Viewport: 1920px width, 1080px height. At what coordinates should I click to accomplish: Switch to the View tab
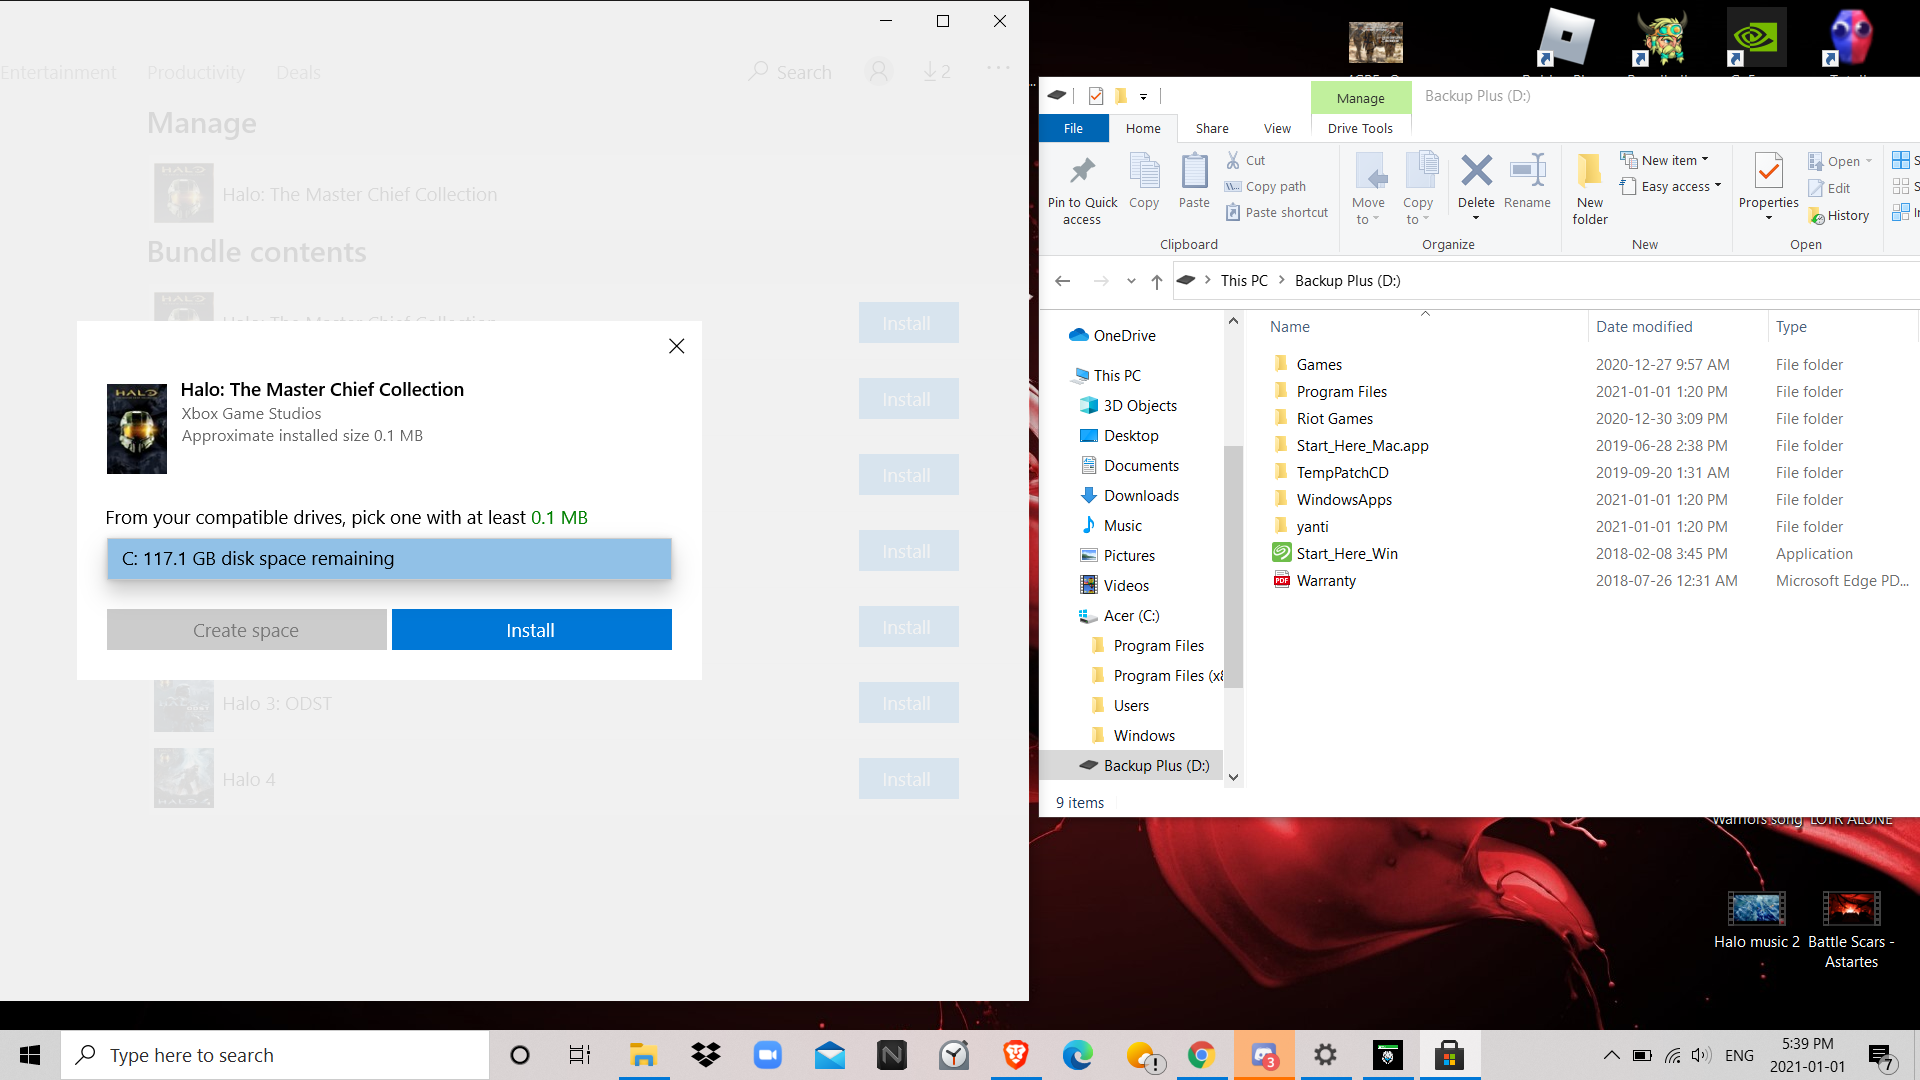(1276, 128)
